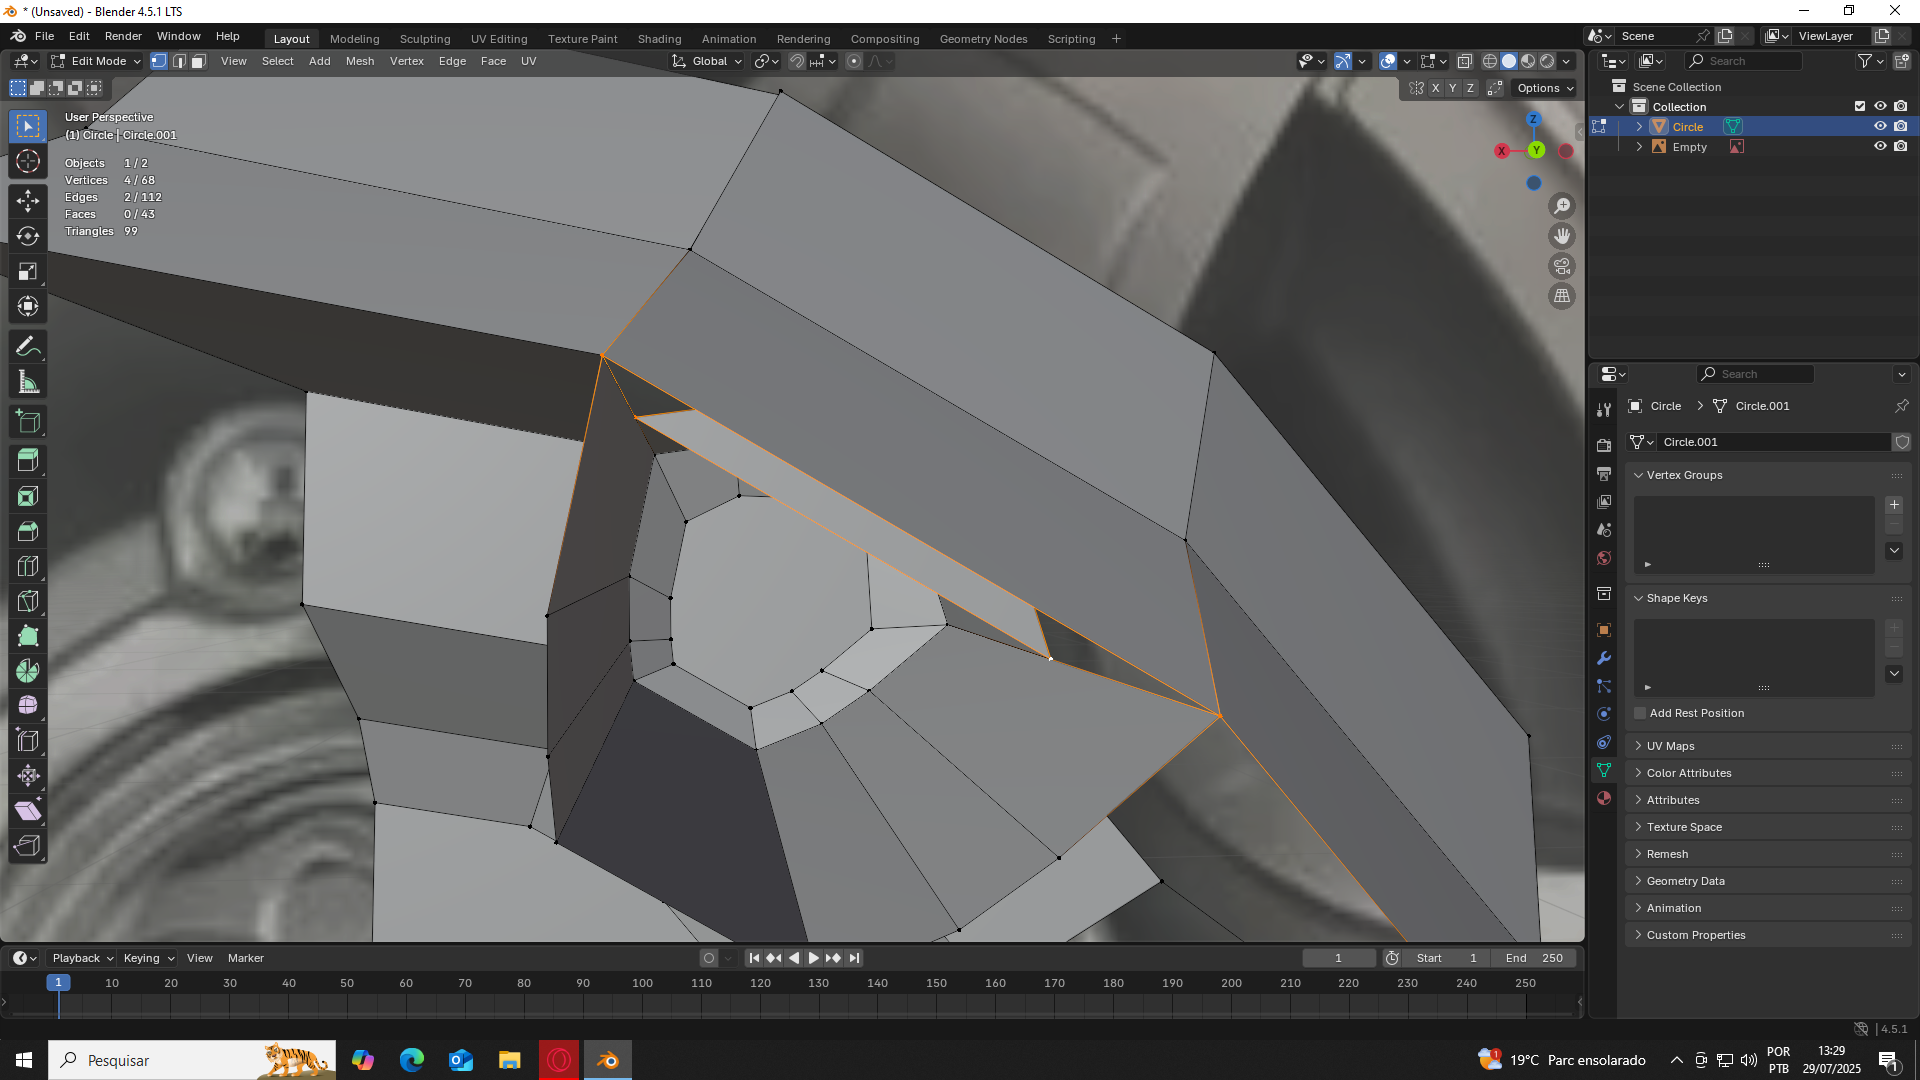This screenshot has height=1080, width=1920.
Task: Activate the Loop Cut tool
Action: [28, 566]
